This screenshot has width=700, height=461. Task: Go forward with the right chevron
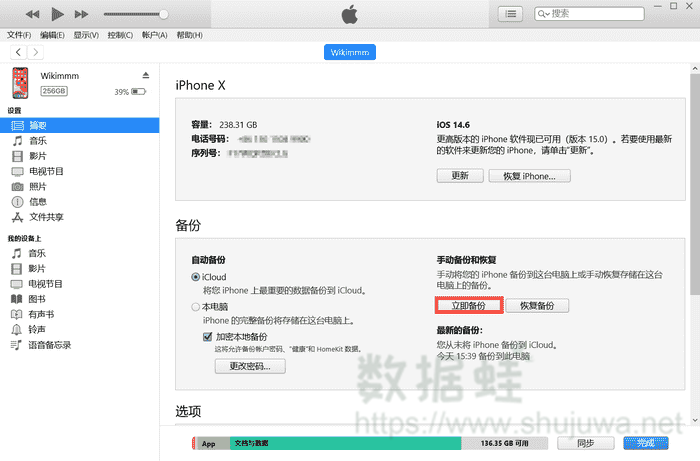click(x=36, y=52)
